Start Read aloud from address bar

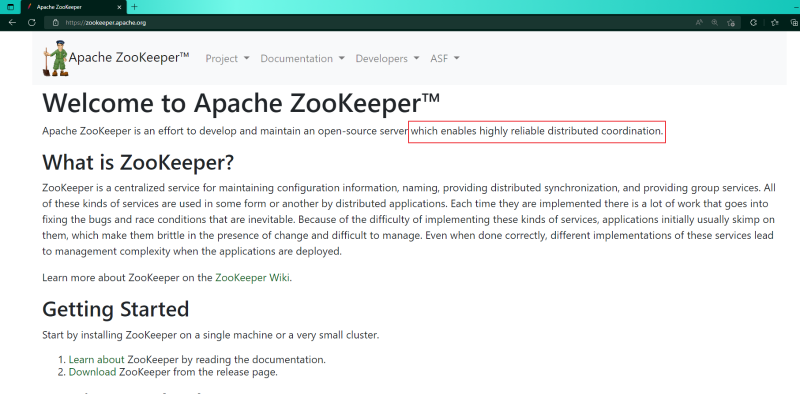(699, 22)
